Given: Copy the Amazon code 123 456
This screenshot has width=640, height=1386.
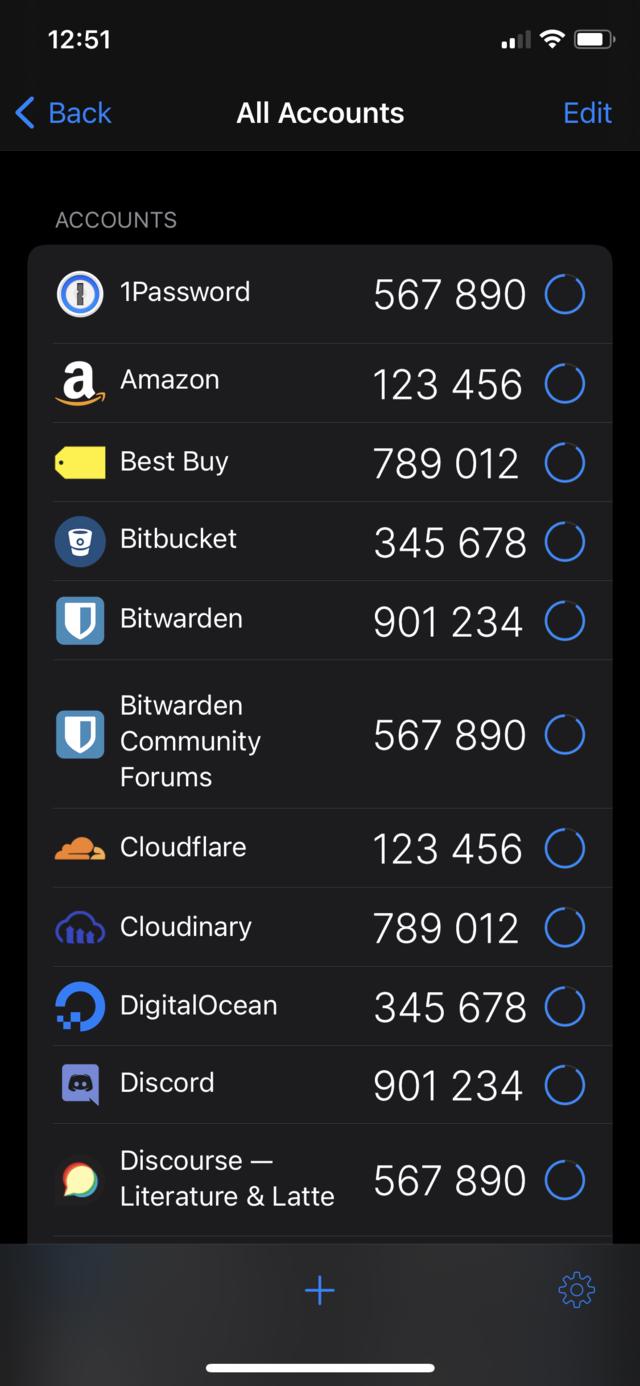Looking at the screenshot, I should [448, 385].
